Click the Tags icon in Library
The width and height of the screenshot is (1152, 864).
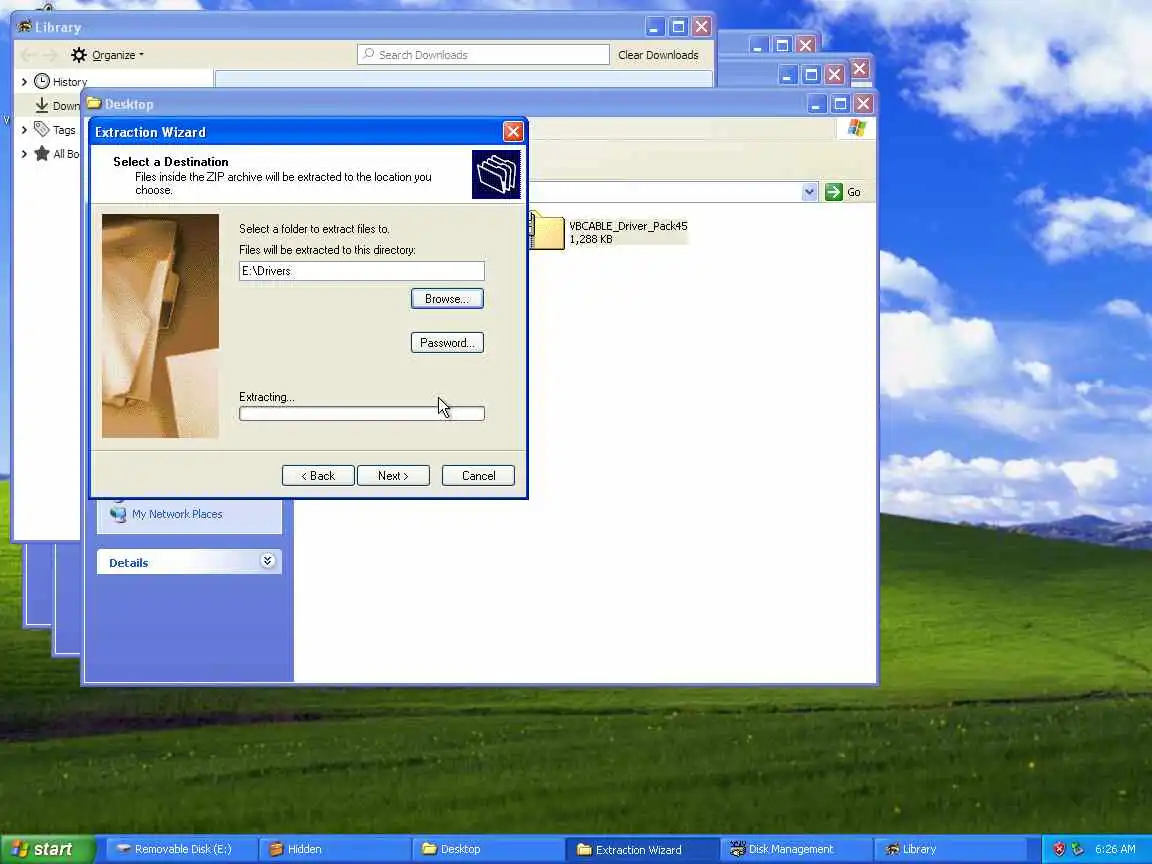42,129
